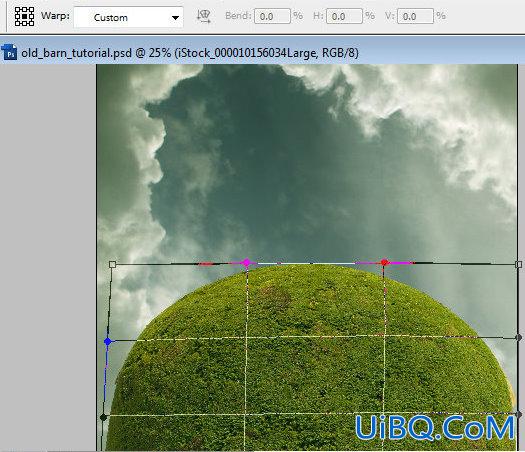The height and width of the screenshot is (452, 525).
Task: Click the reference point location grid icon
Action: click(24, 16)
